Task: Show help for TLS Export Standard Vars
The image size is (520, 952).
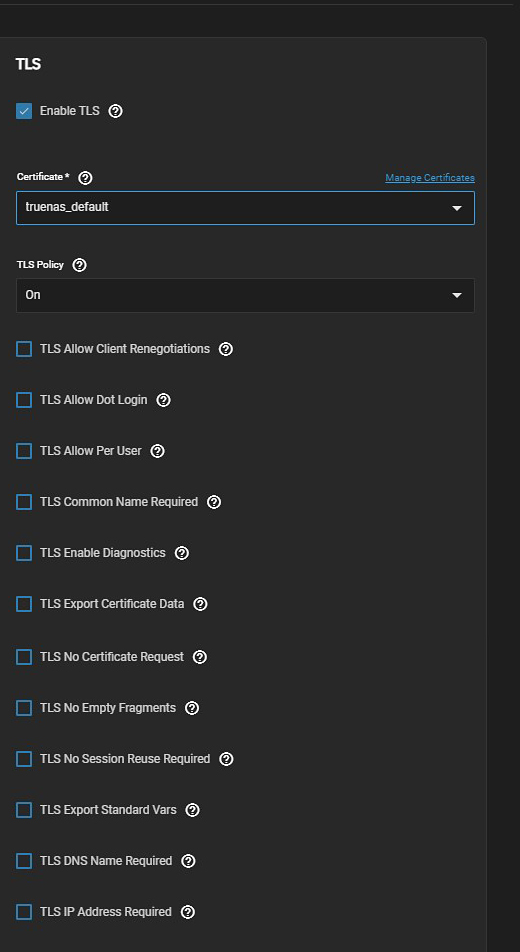Action: (x=193, y=810)
